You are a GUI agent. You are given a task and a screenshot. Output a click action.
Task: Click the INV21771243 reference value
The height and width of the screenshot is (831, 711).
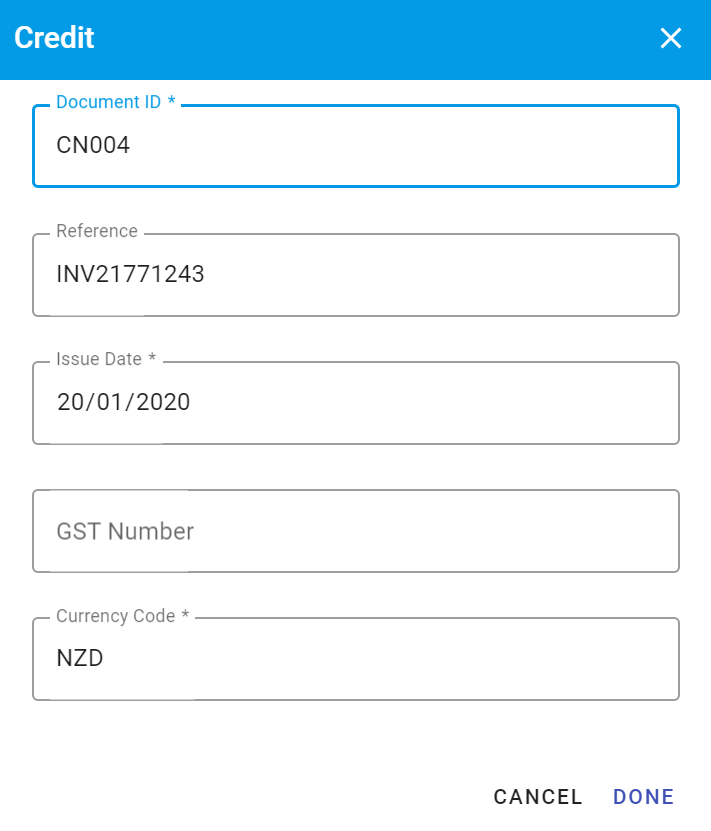pyautogui.click(x=130, y=275)
